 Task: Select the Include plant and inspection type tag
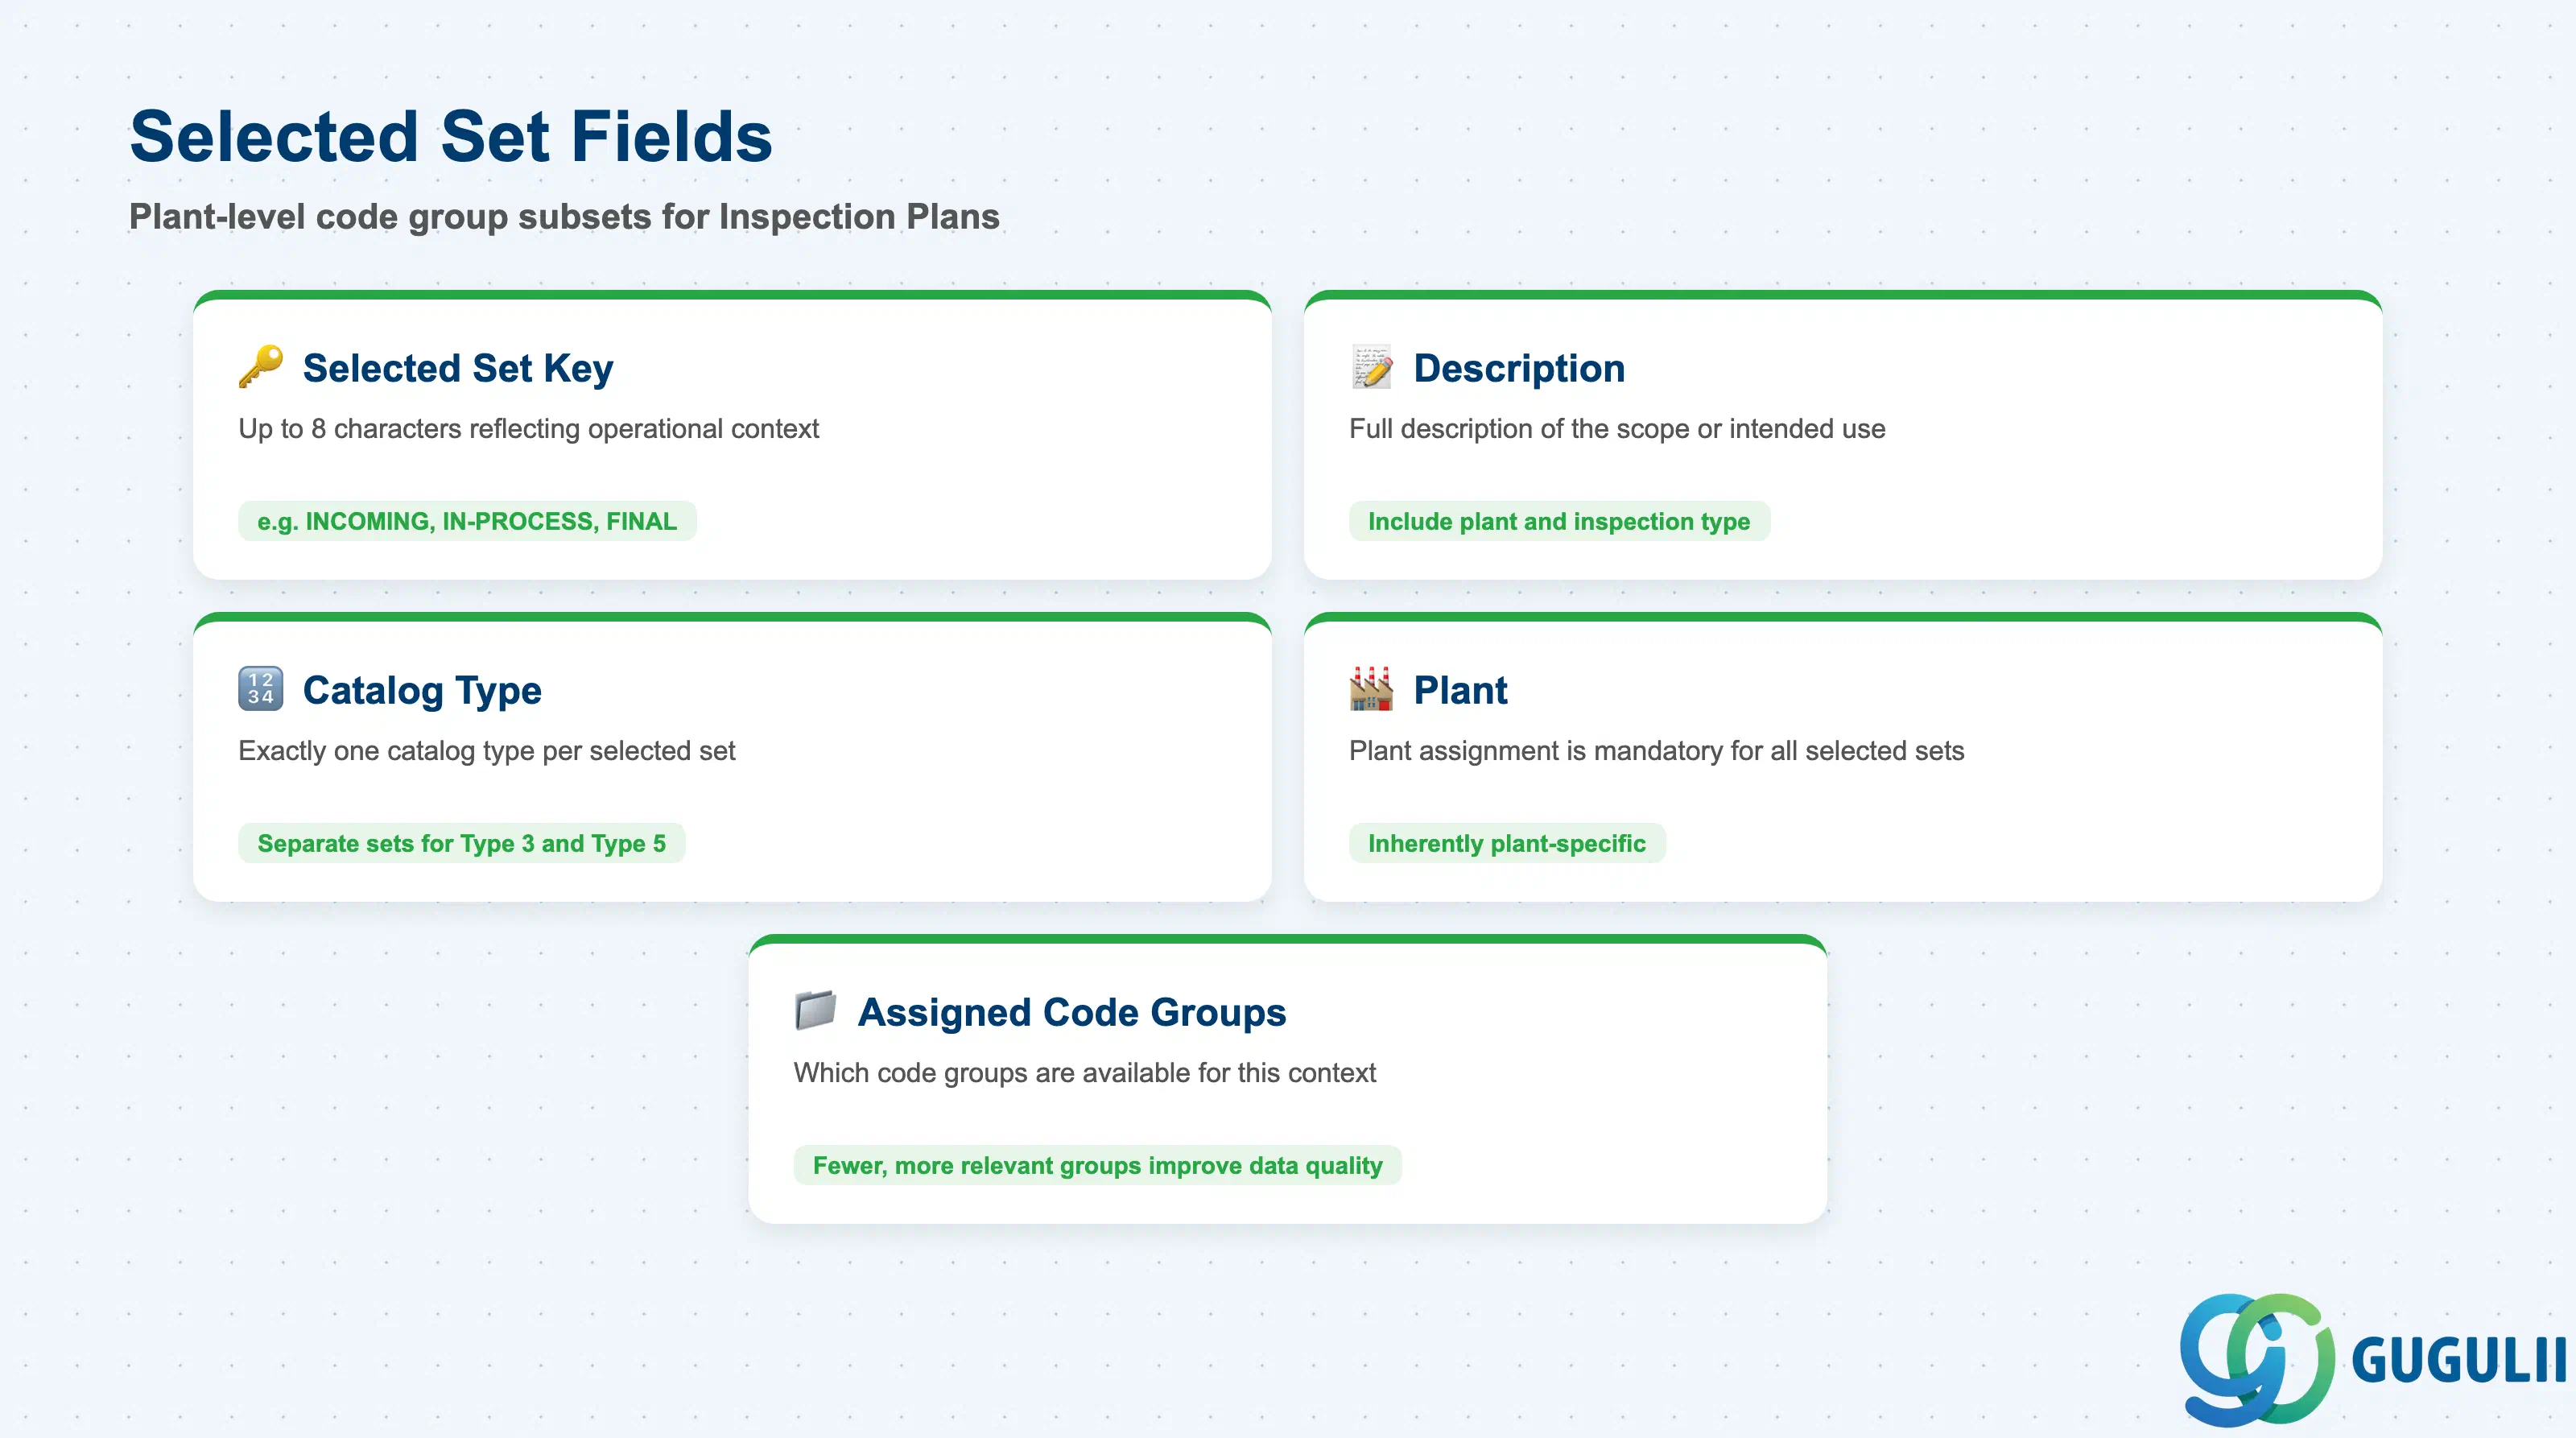(x=1559, y=521)
